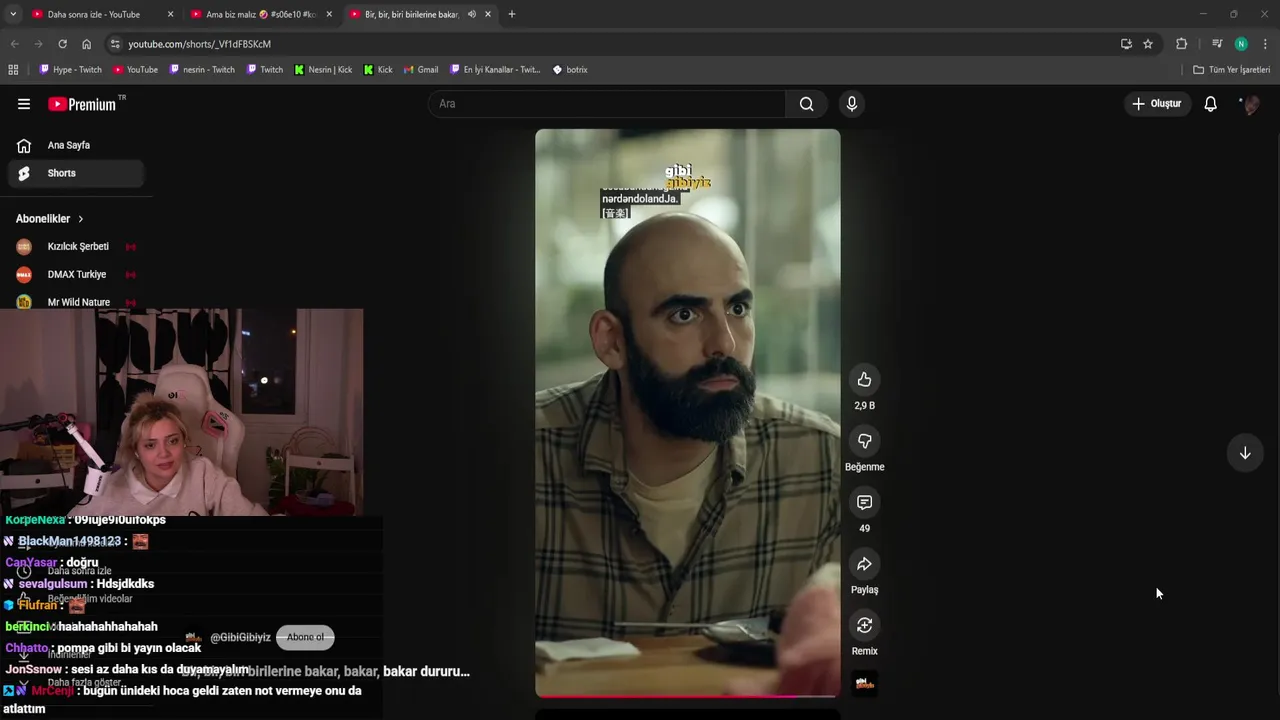Screen dimensions: 1280x720
Task: Open the tab search dropdown arrow
Action: 13,14
